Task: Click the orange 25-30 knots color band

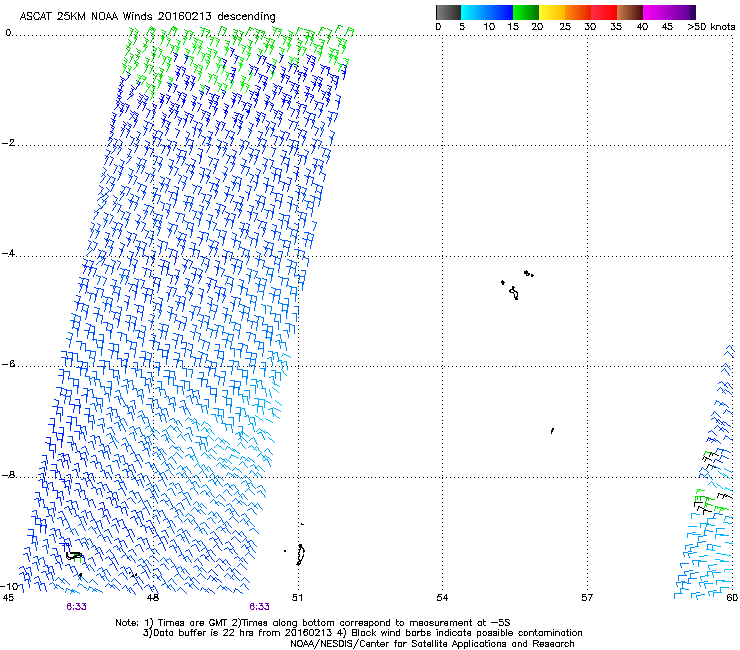Action: pos(578,12)
